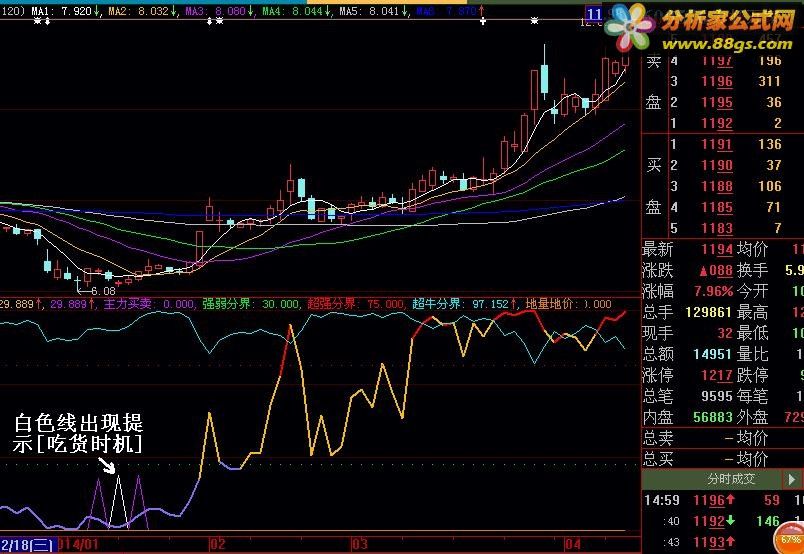Viewport: 804px width, 554px height.
Task: Click the 6.08 low price label
Action: (x=103, y=291)
